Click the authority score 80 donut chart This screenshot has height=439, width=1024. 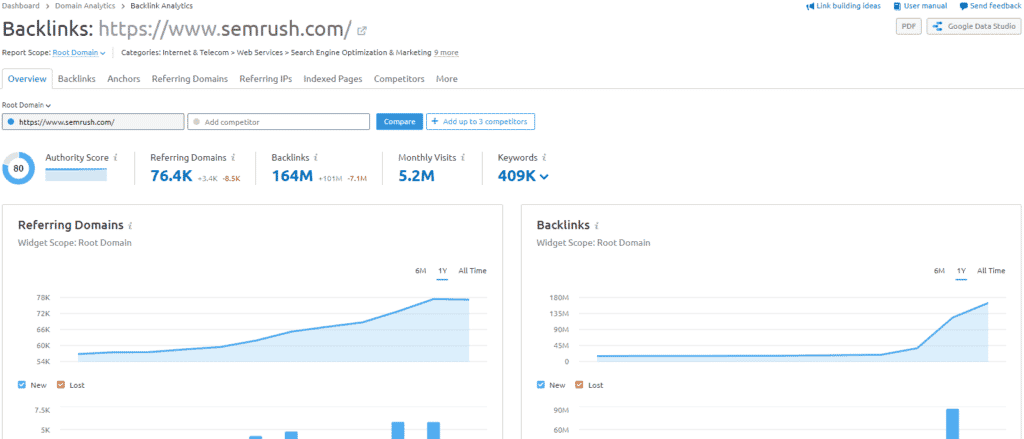pos(18,169)
